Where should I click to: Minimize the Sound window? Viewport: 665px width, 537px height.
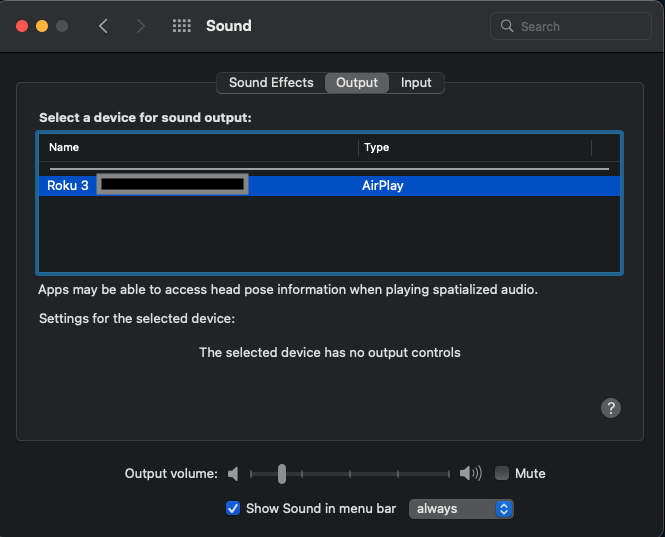click(x=42, y=26)
